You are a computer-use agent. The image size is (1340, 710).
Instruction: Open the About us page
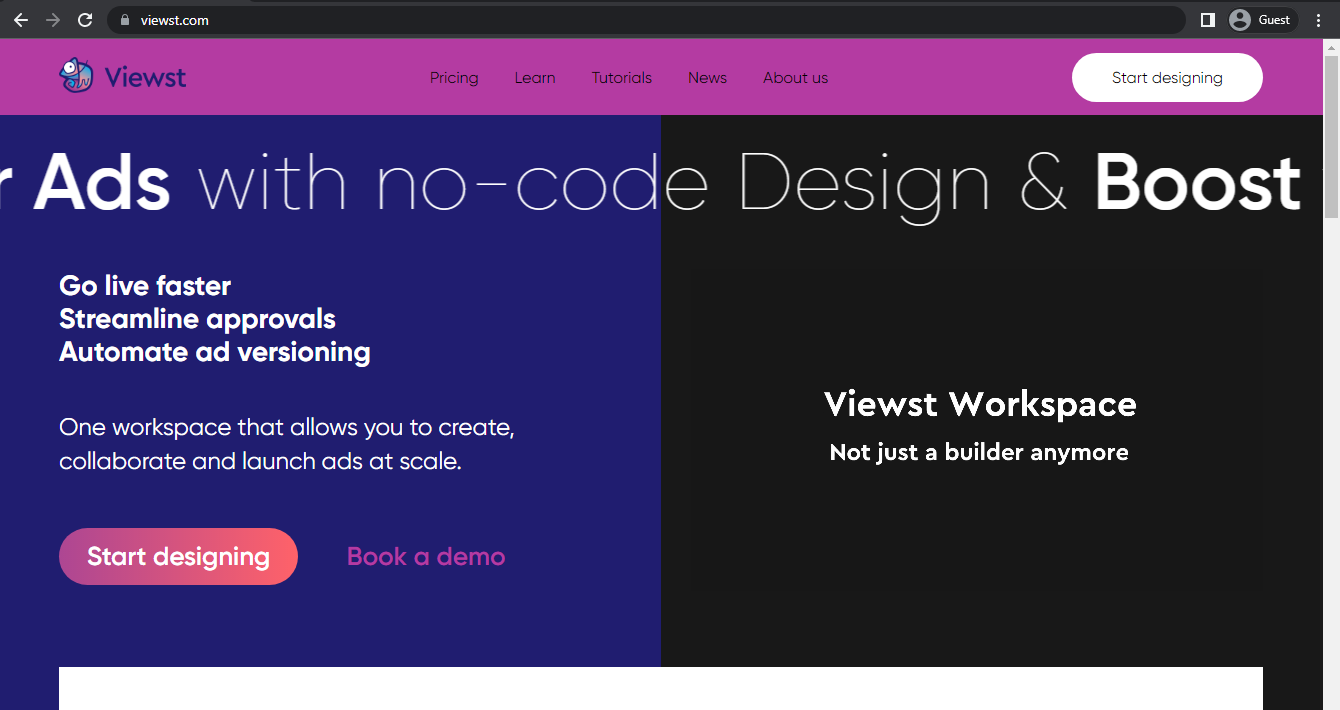tap(795, 78)
